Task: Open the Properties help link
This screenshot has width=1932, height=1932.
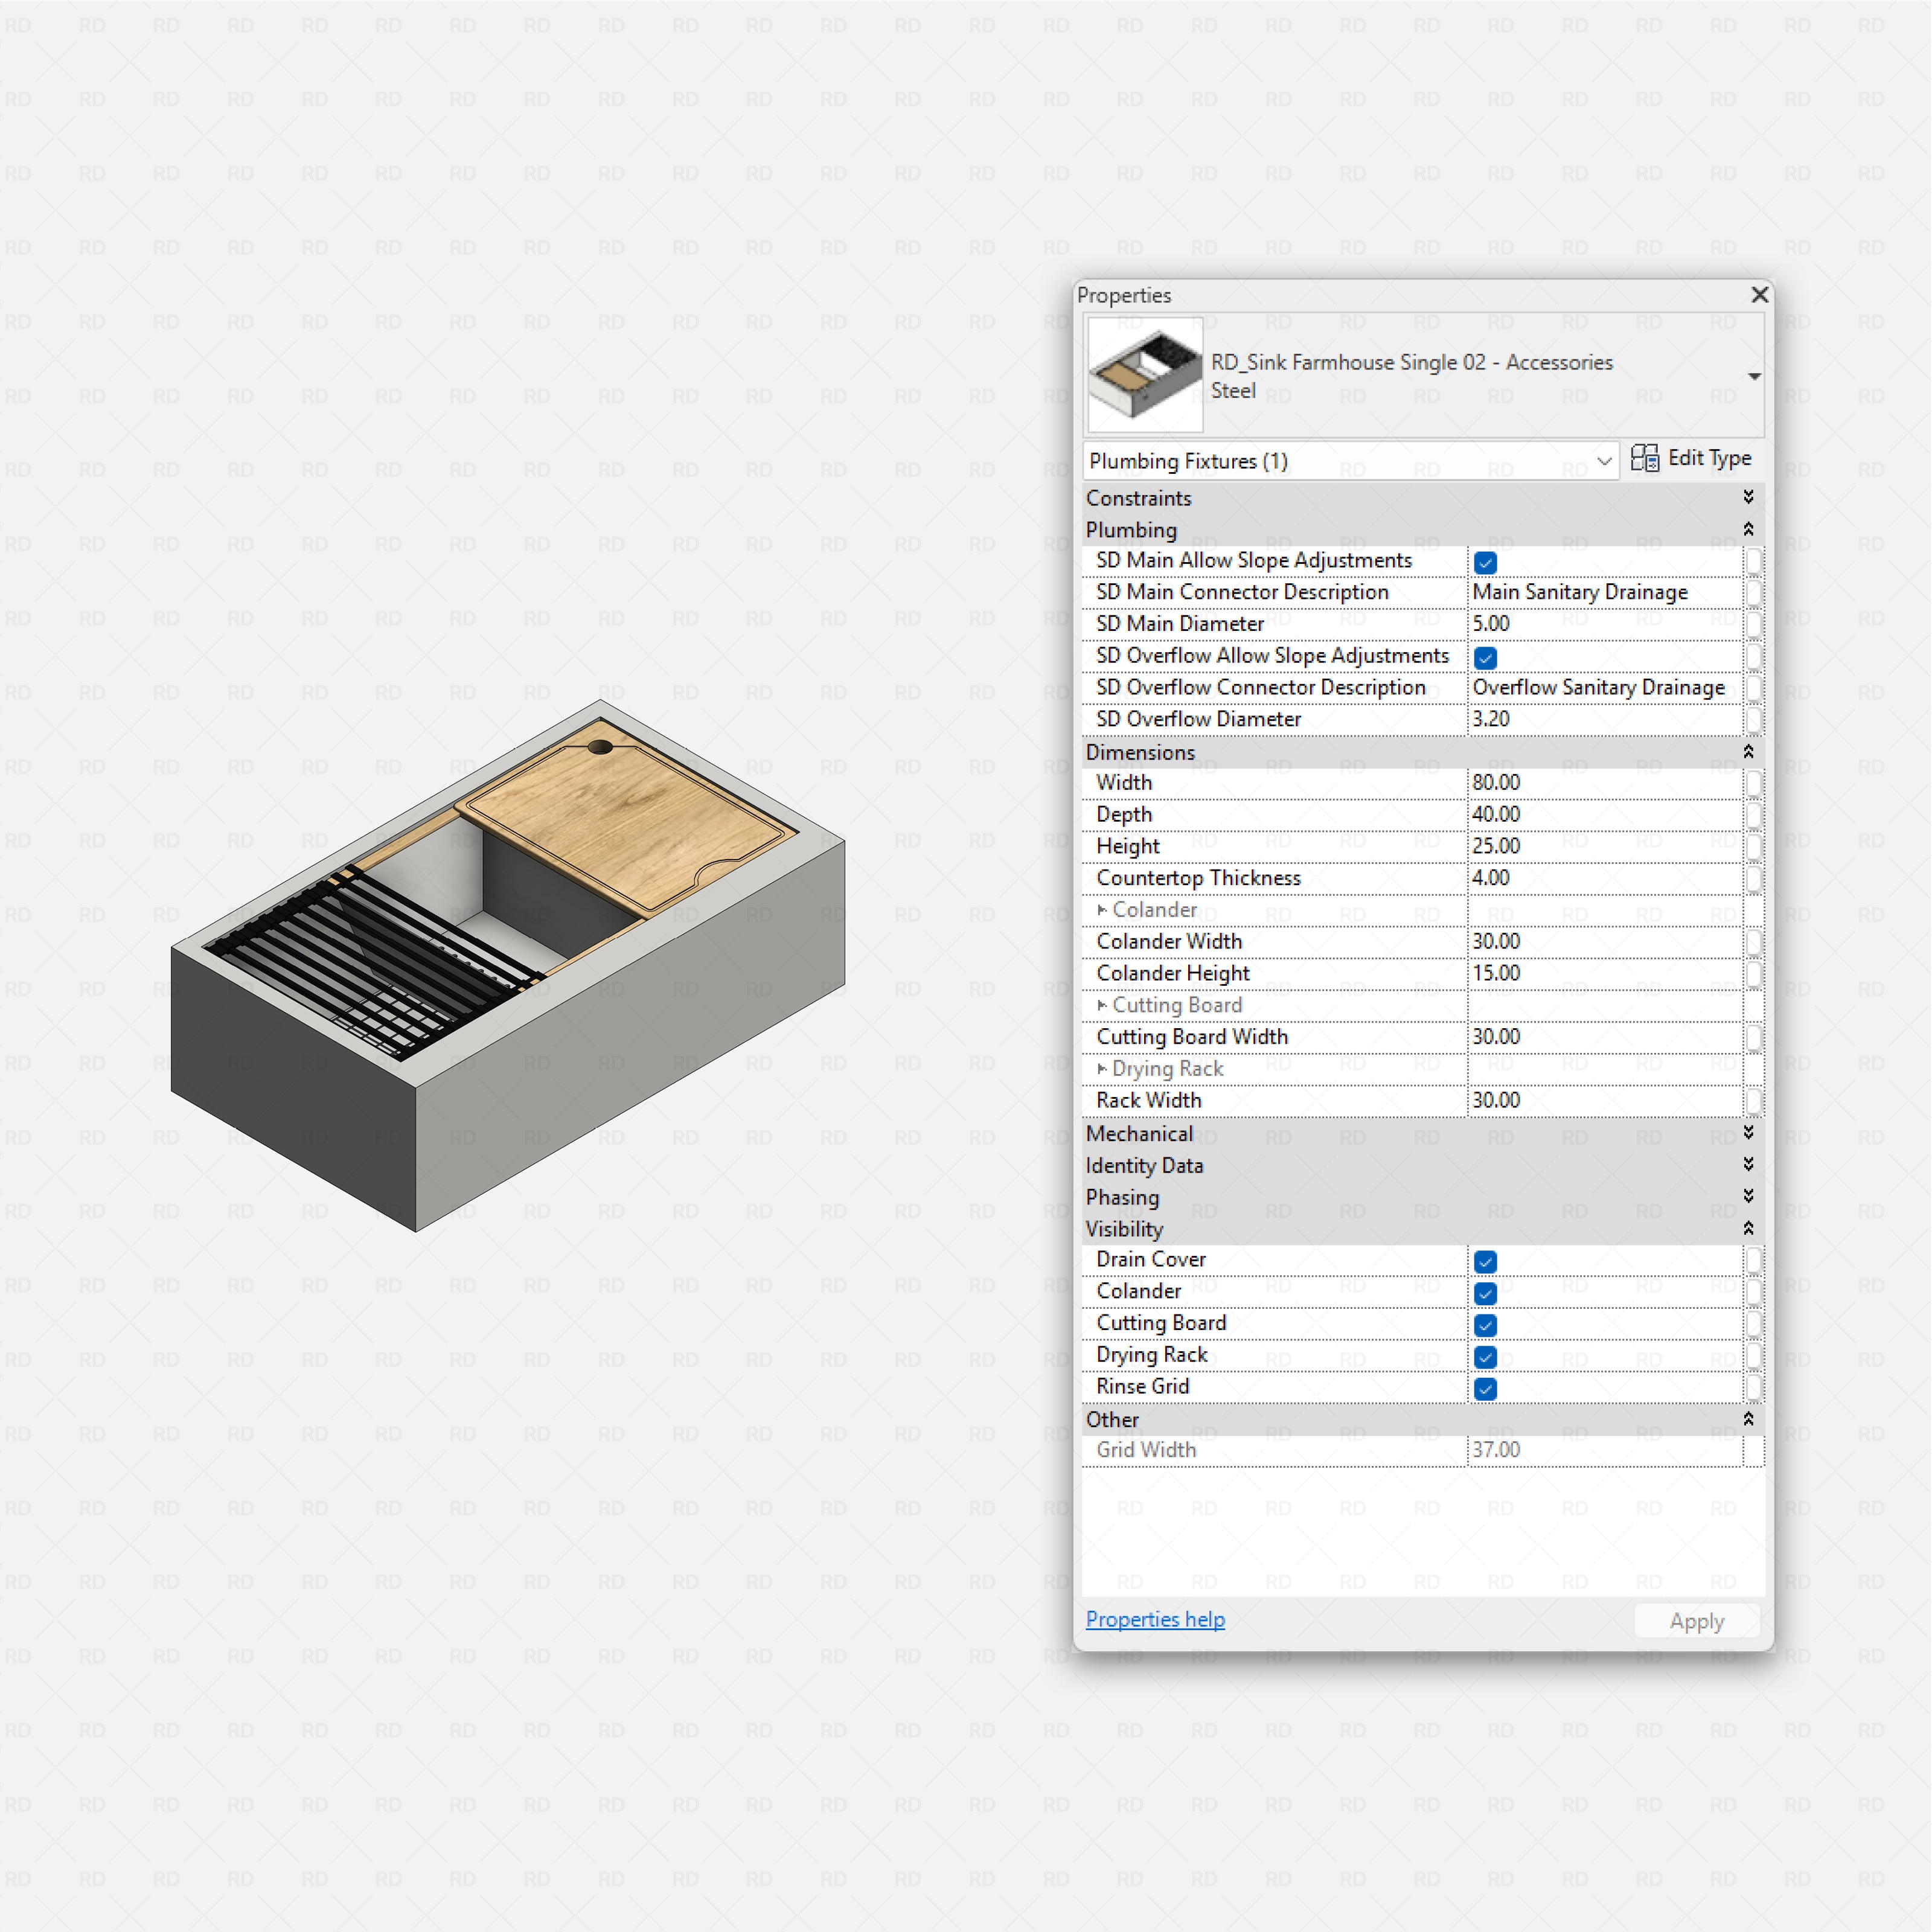Action: click(x=1155, y=1619)
